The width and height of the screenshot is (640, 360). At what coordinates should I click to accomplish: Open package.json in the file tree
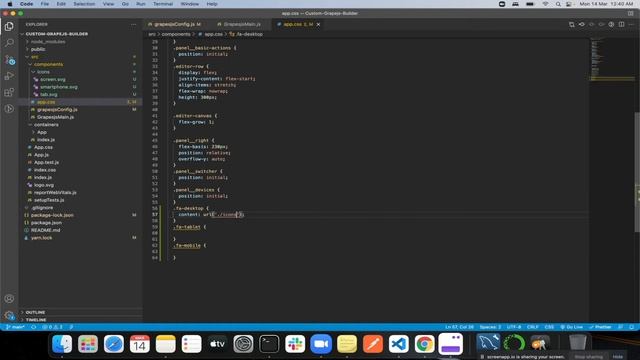[46, 222]
